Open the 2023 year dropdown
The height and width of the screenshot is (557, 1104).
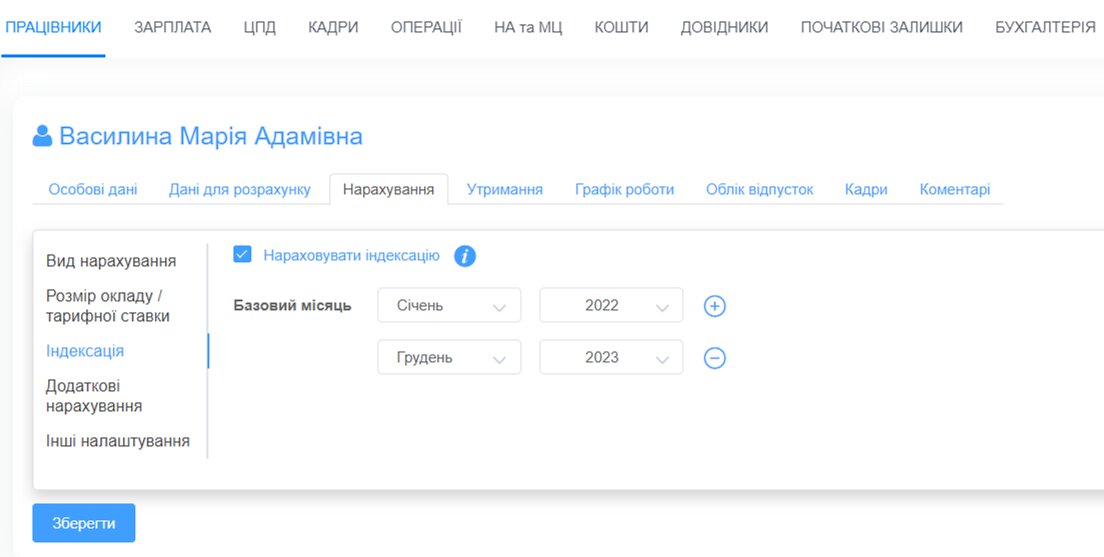point(611,357)
